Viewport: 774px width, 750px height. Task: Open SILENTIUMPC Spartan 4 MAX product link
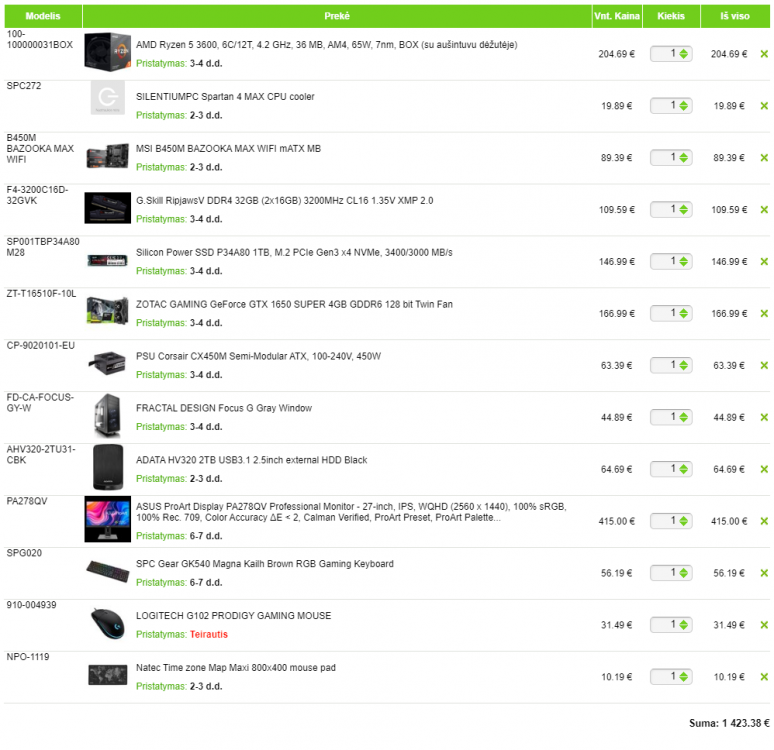[x=225, y=97]
